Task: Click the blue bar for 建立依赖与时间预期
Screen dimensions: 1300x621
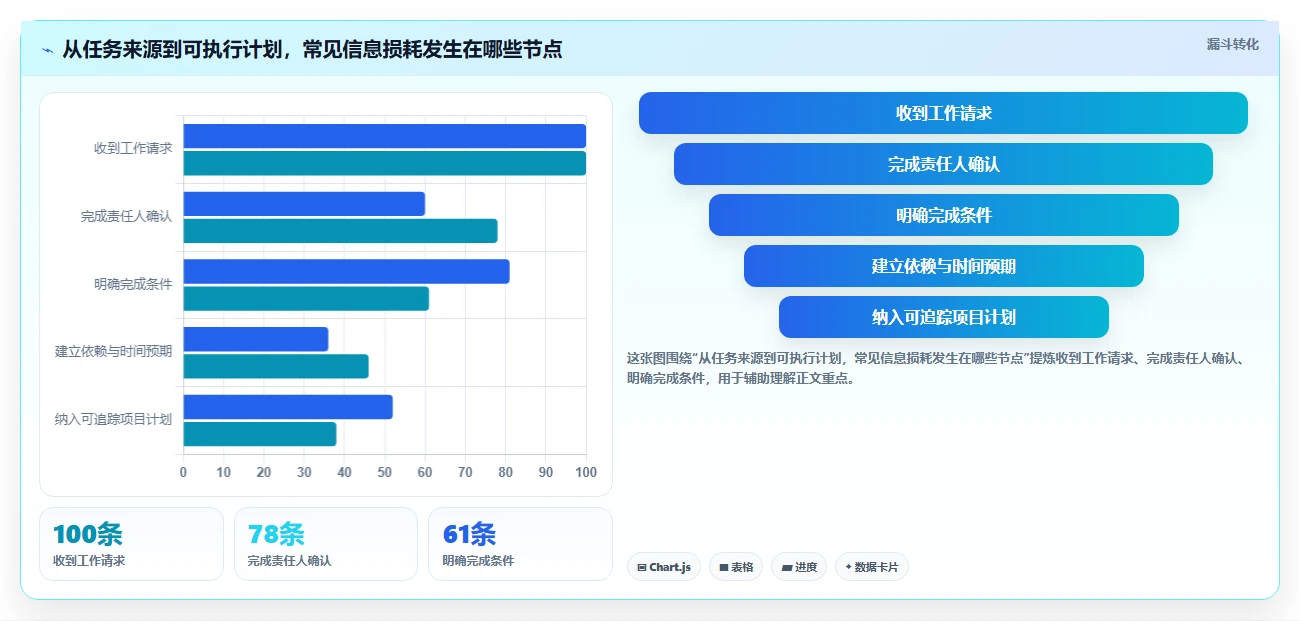Action: point(255,339)
